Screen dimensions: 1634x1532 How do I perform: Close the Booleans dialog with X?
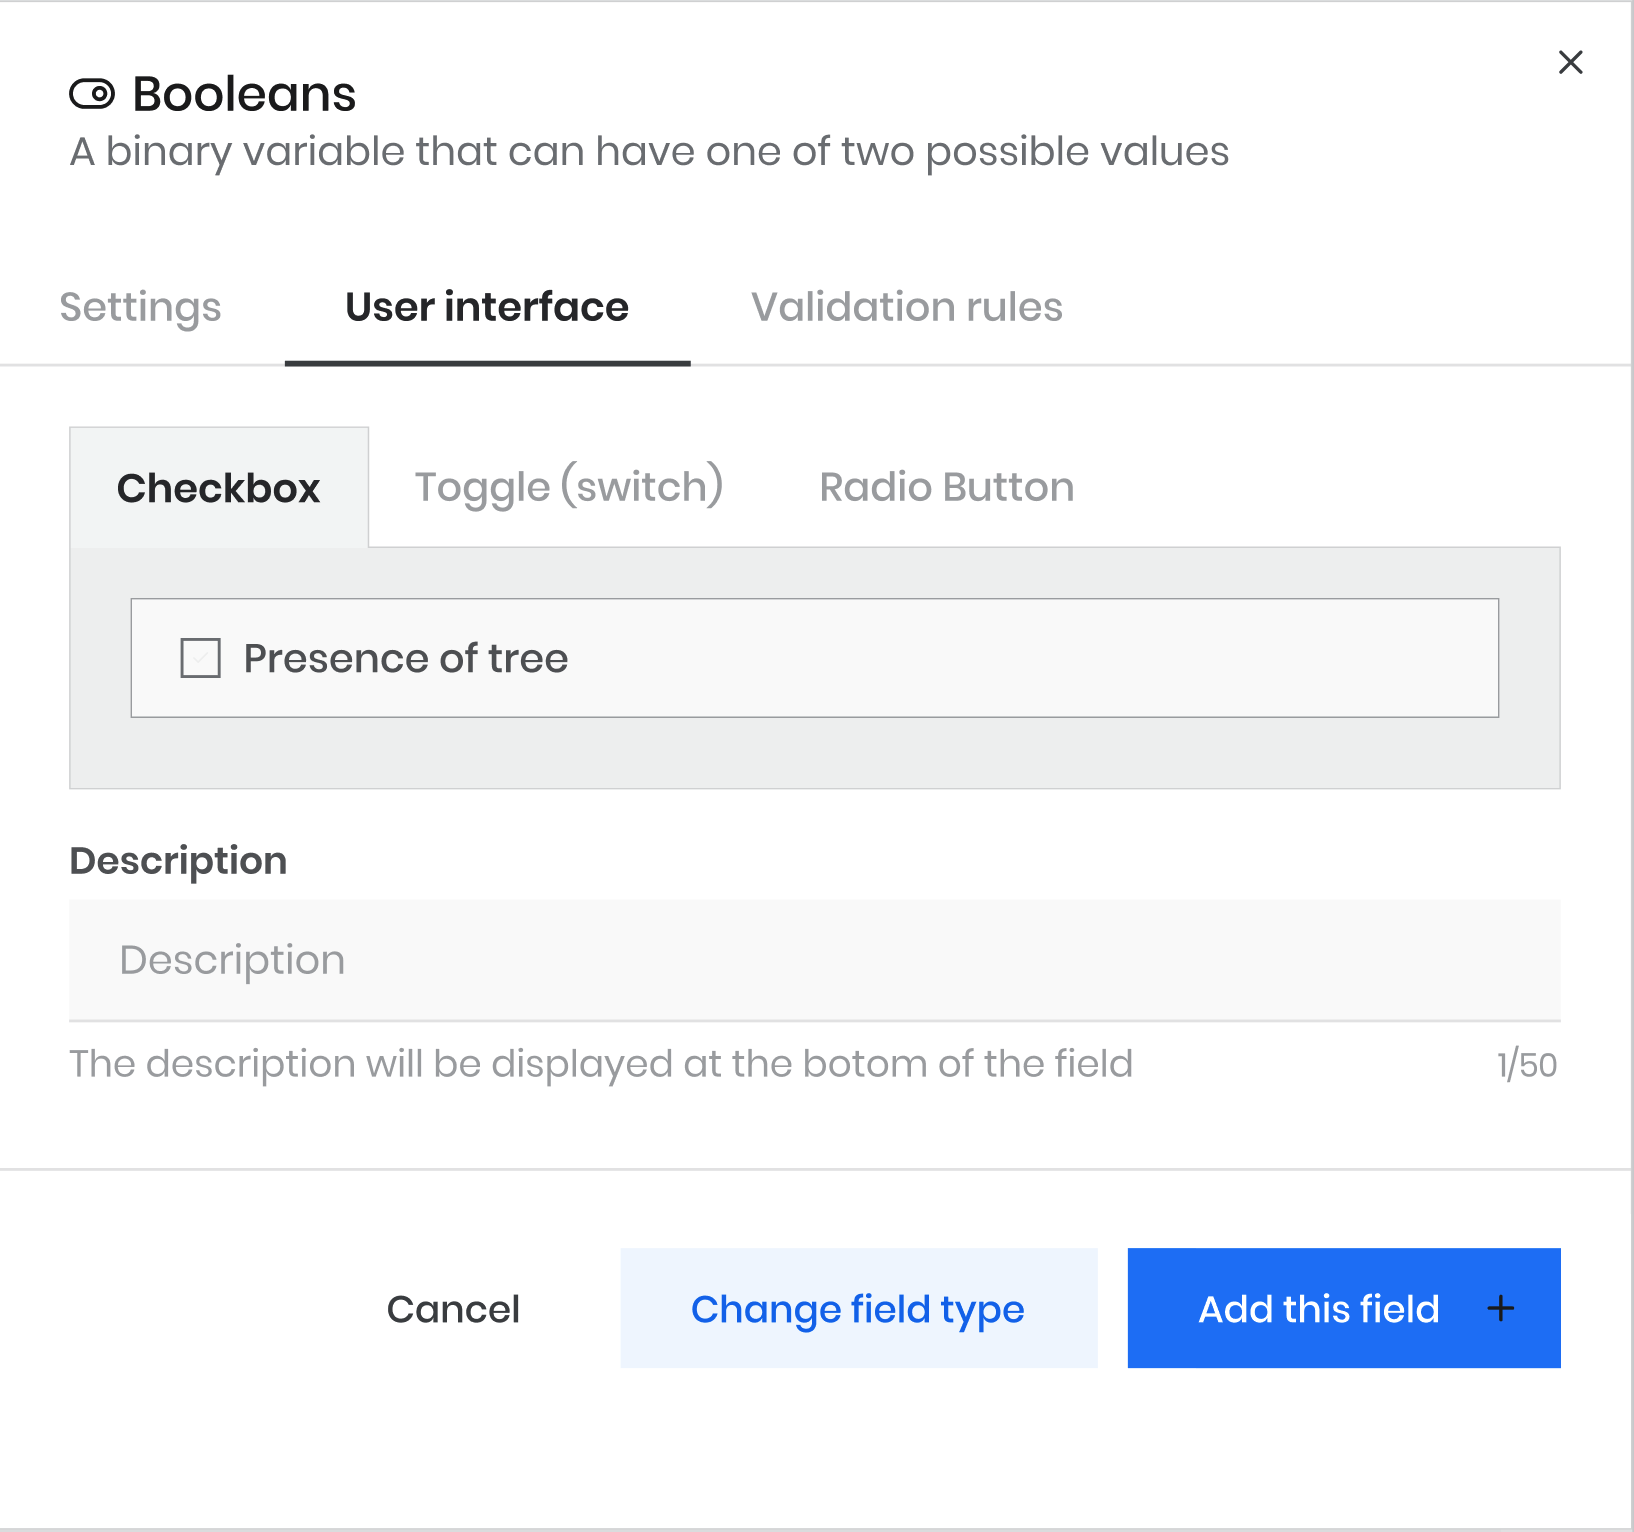click(1570, 62)
